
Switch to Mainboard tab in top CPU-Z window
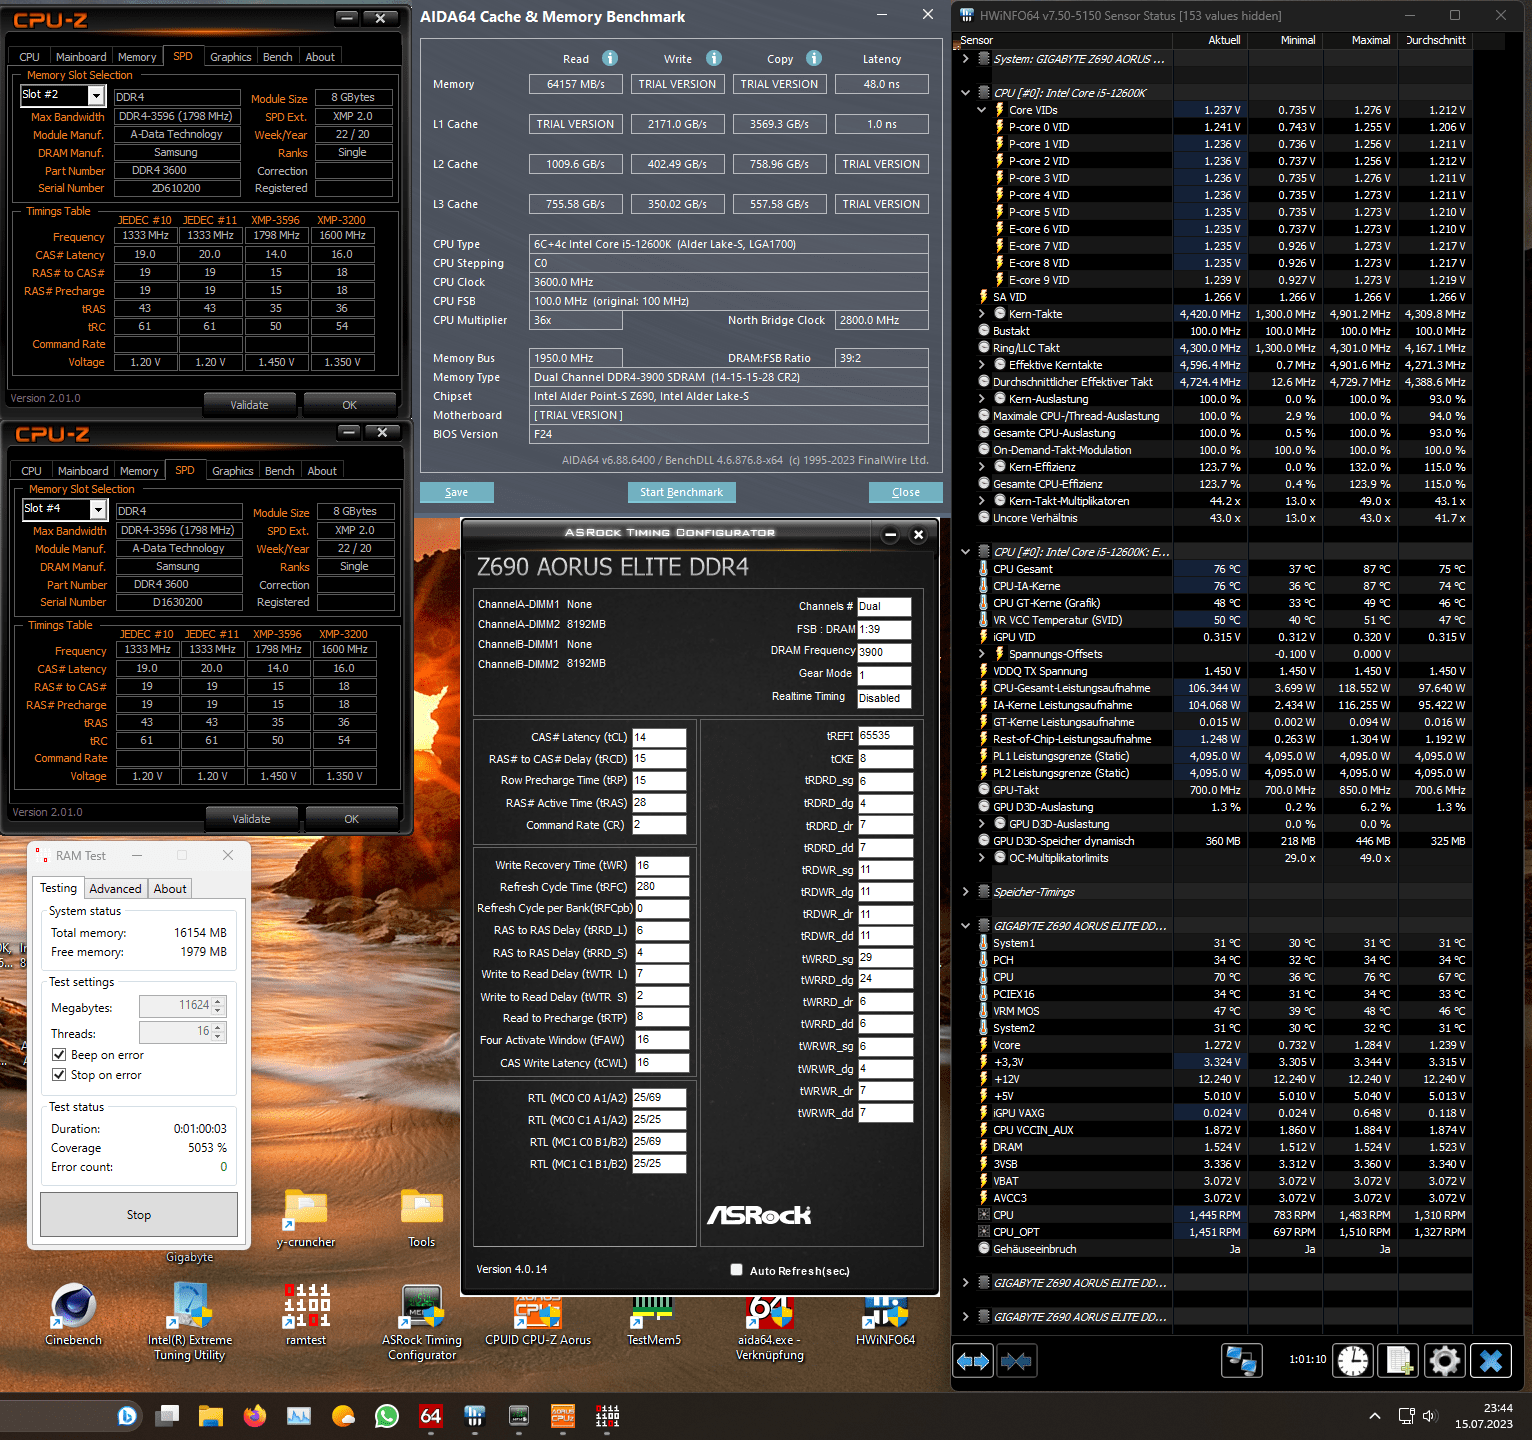pyautogui.click(x=81, y=57)
